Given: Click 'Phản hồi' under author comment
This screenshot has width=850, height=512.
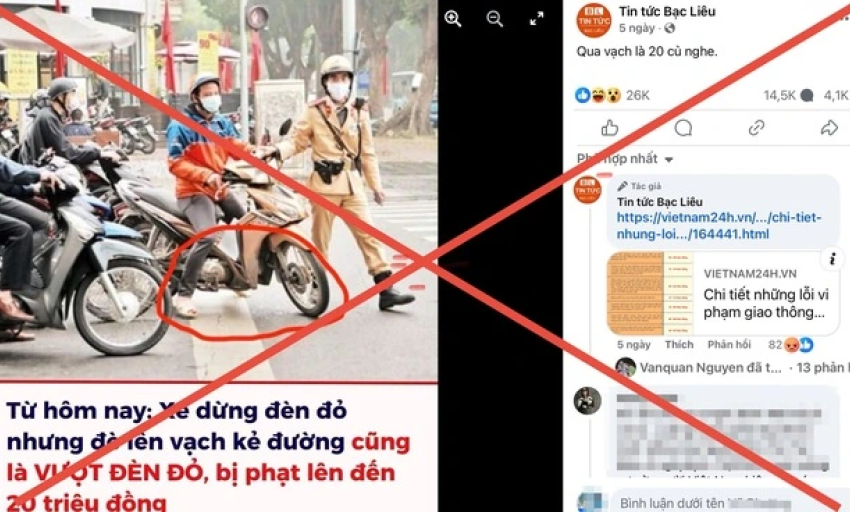Looking at the screenshot, I should 729,344.
